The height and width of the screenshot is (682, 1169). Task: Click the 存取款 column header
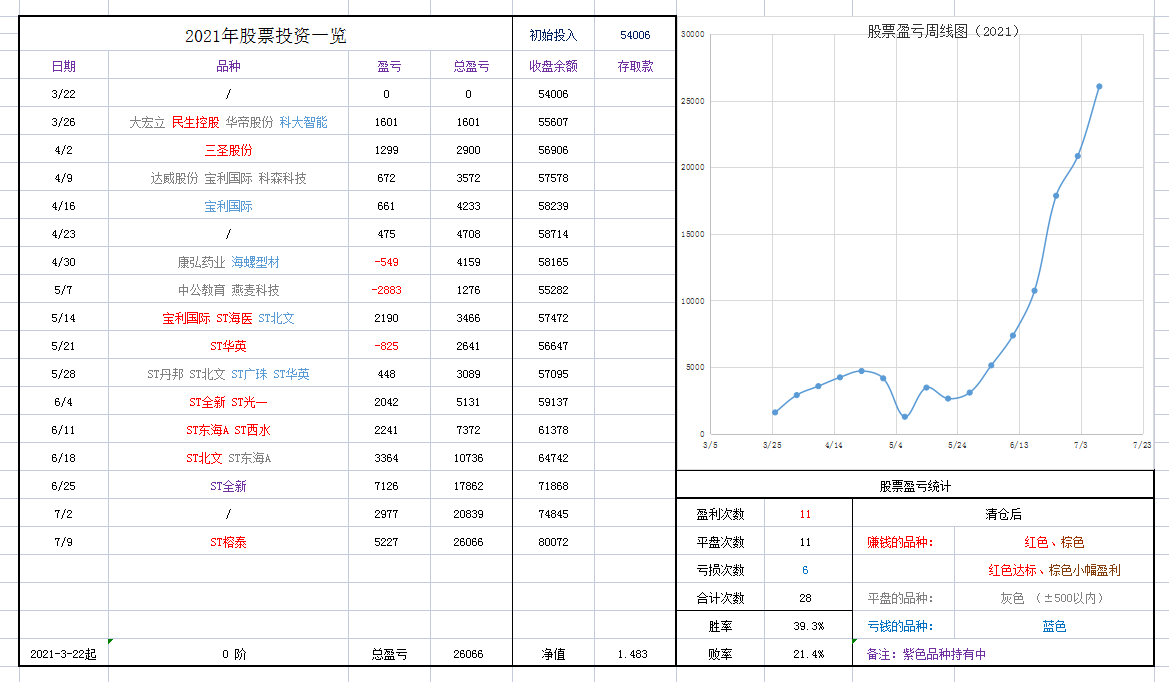click(x=635, y=66)
